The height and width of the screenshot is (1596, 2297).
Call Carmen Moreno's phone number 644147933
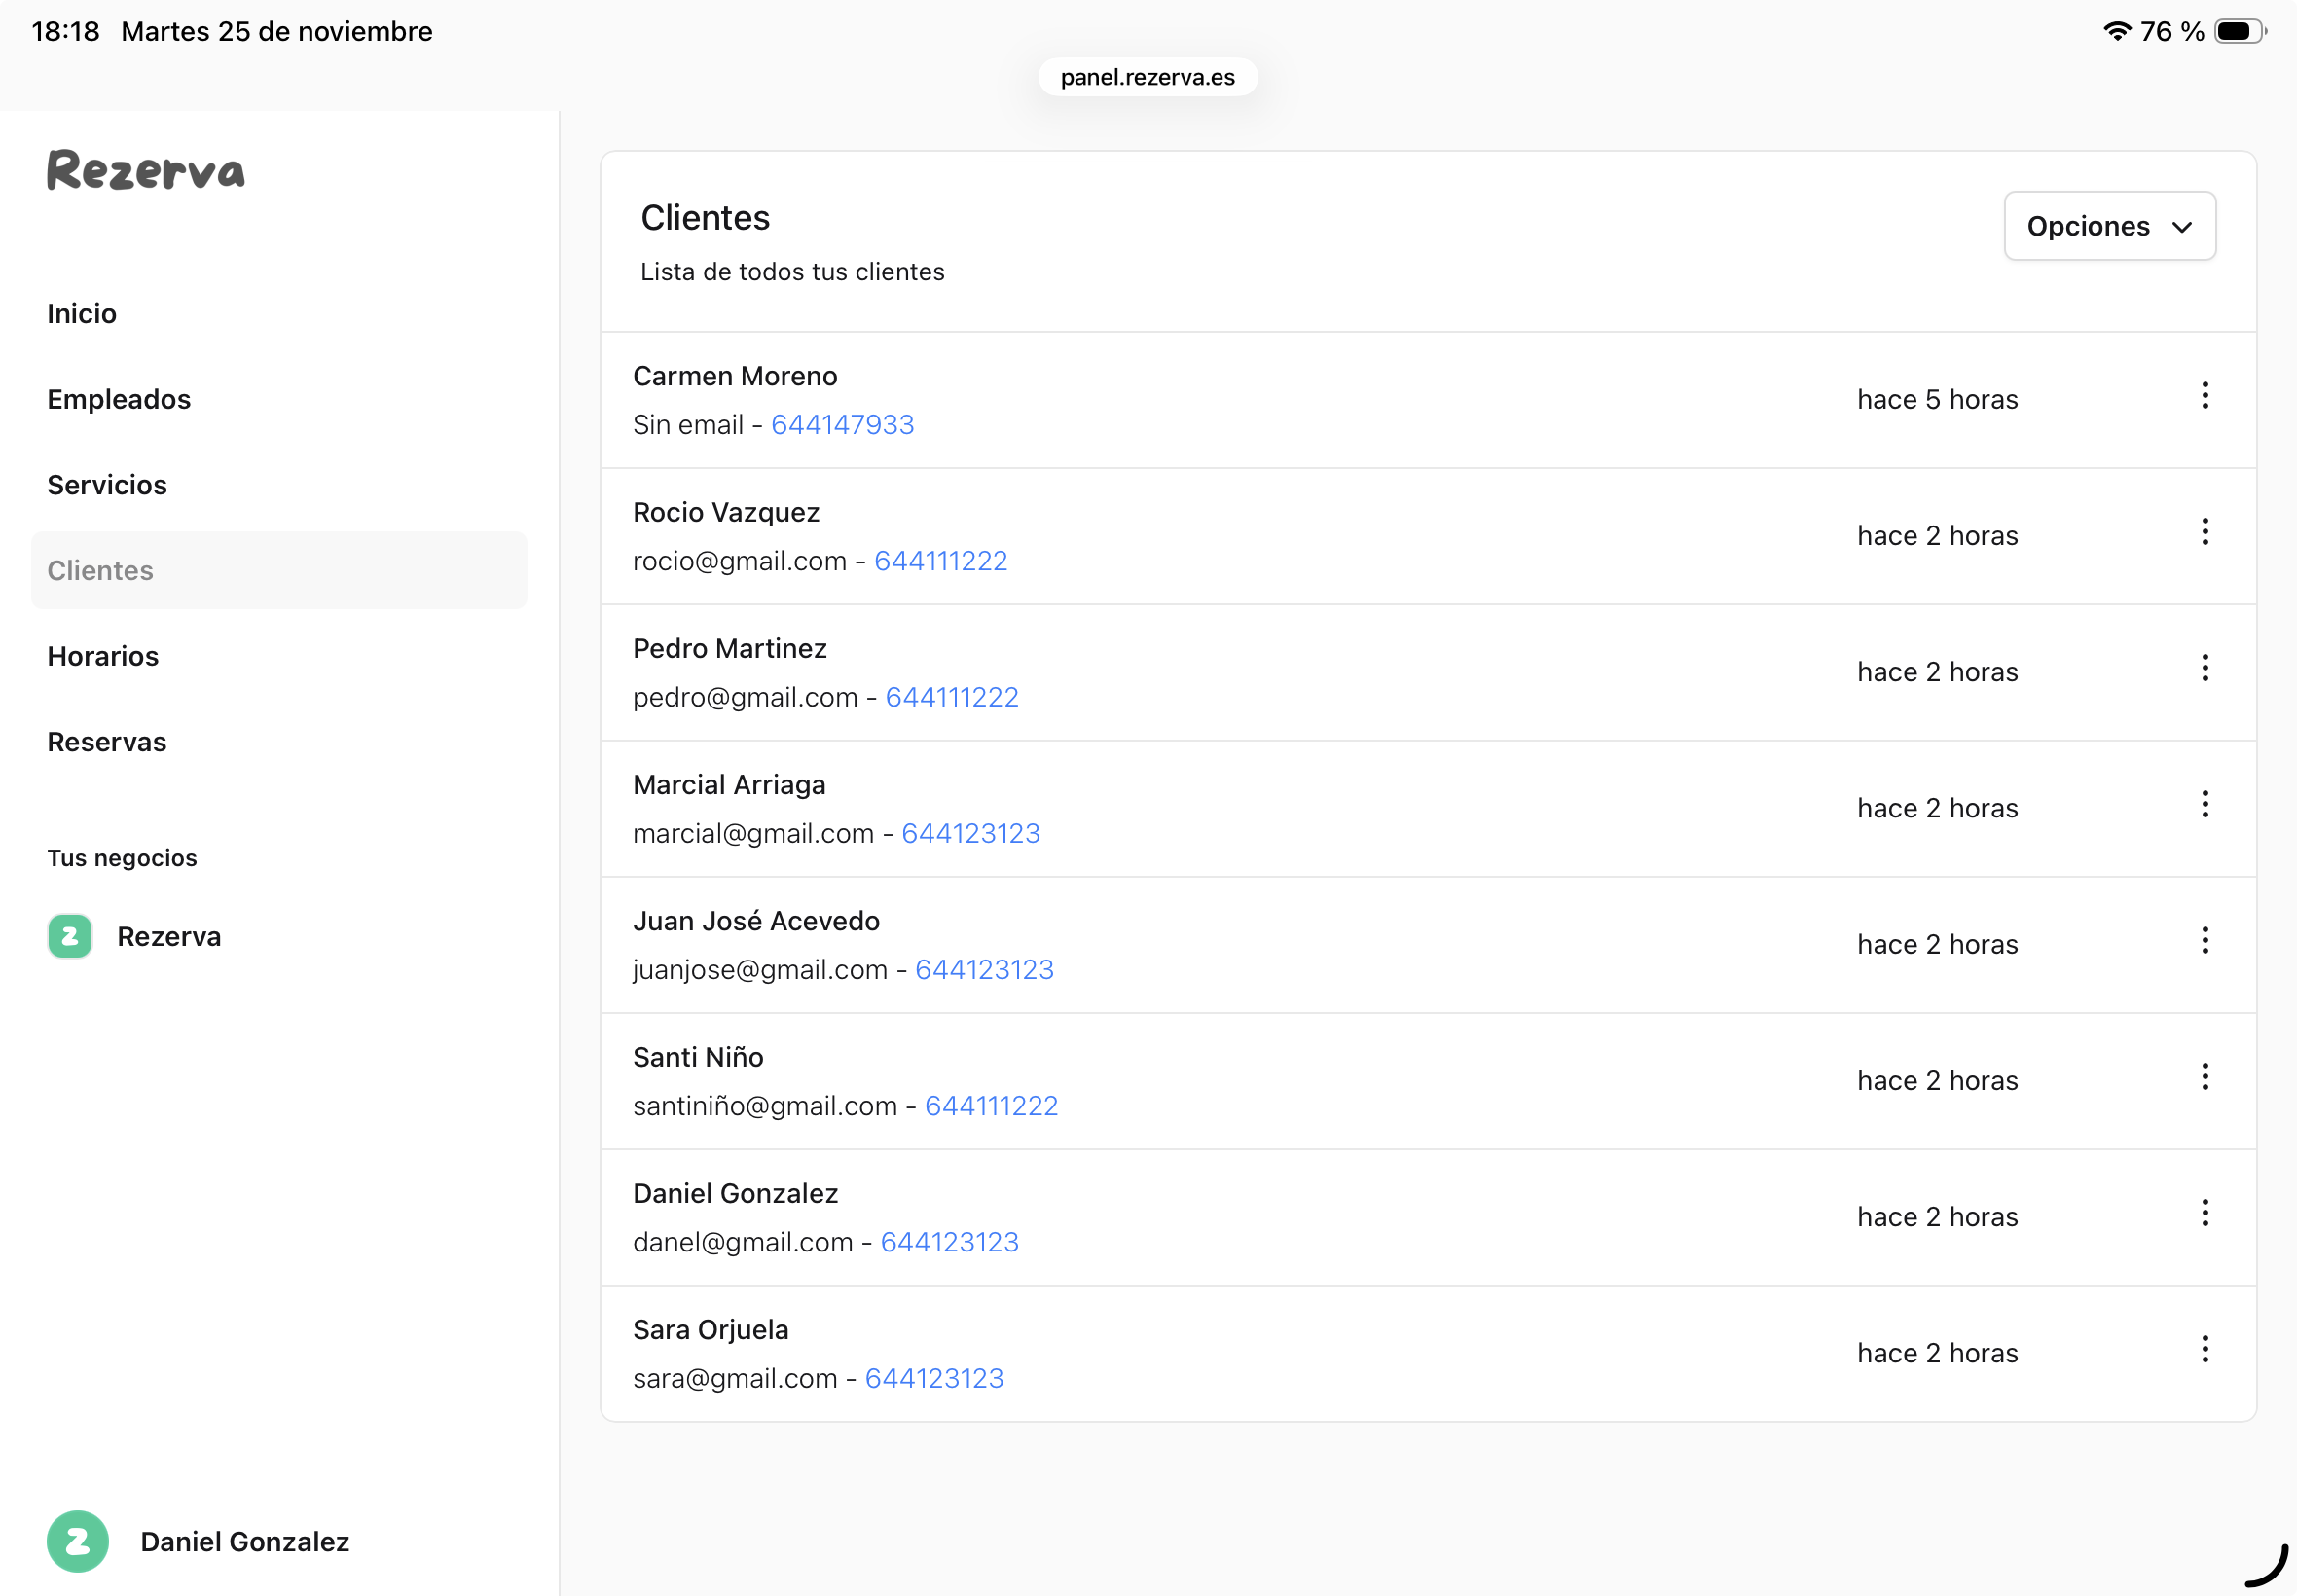point(842,425)
